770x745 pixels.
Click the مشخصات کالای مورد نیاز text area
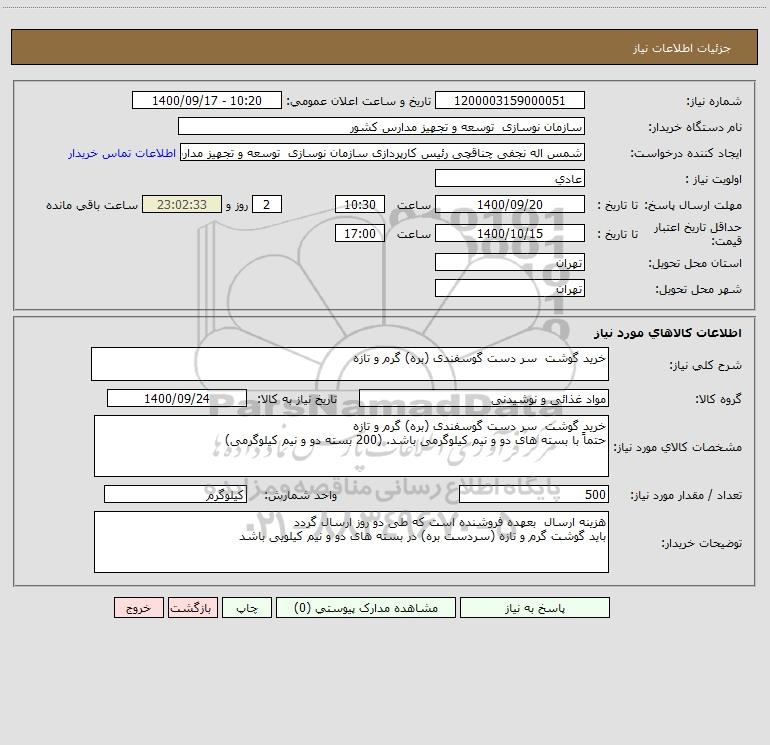pyautogui.click(x=351, y=446)
